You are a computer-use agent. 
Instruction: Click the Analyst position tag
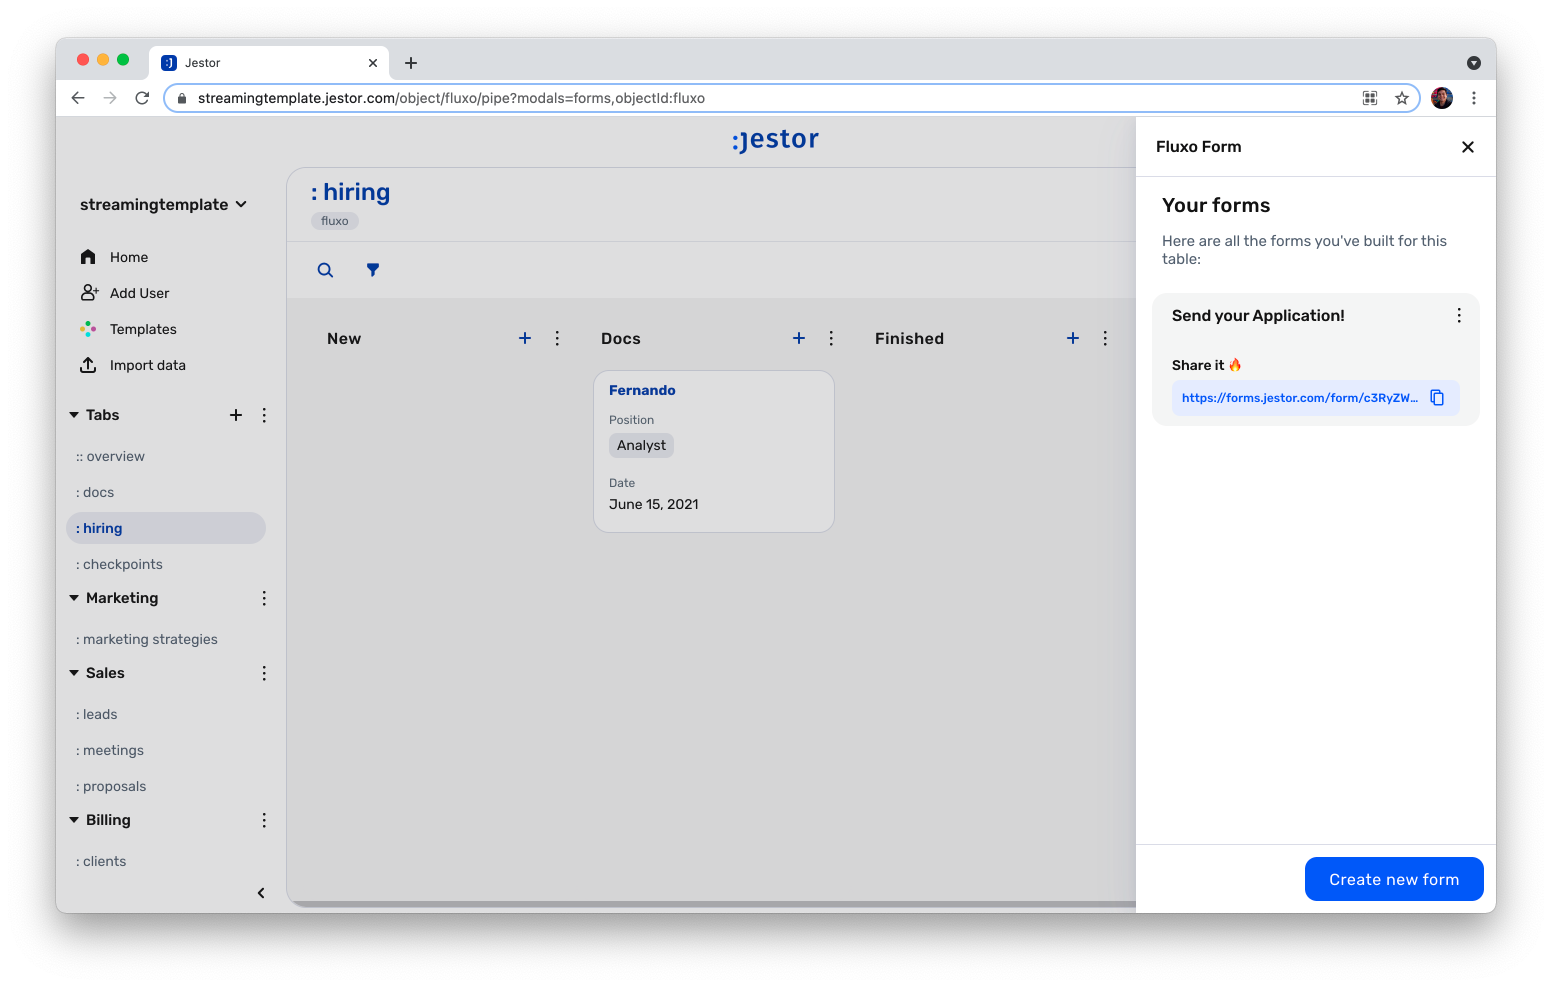[x=641, y=445]
